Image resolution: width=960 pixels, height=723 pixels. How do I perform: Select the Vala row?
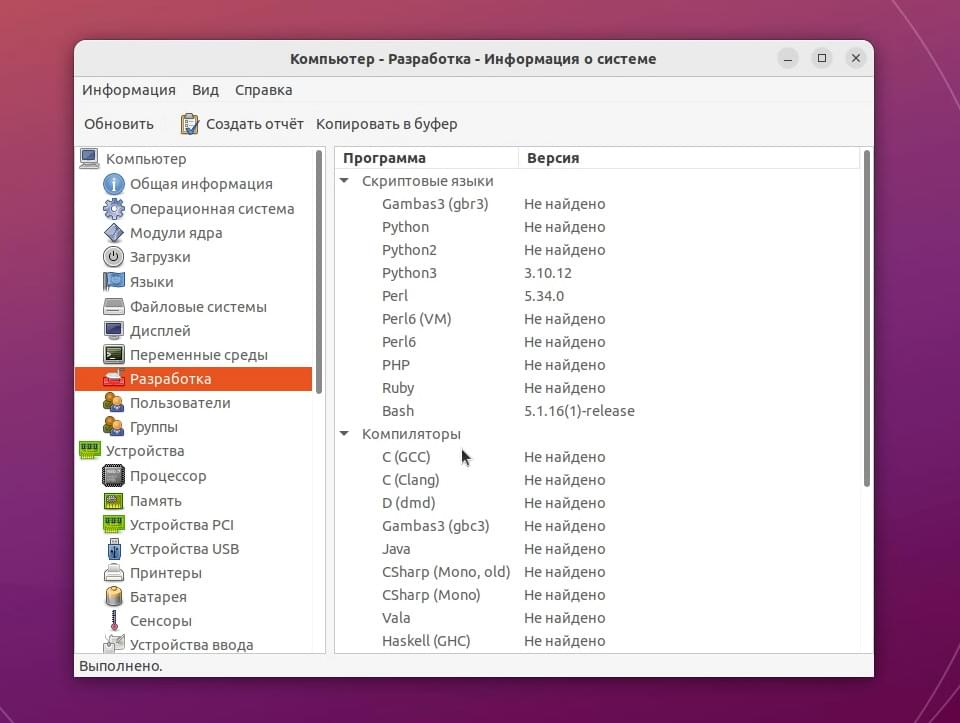pos(598,618)
